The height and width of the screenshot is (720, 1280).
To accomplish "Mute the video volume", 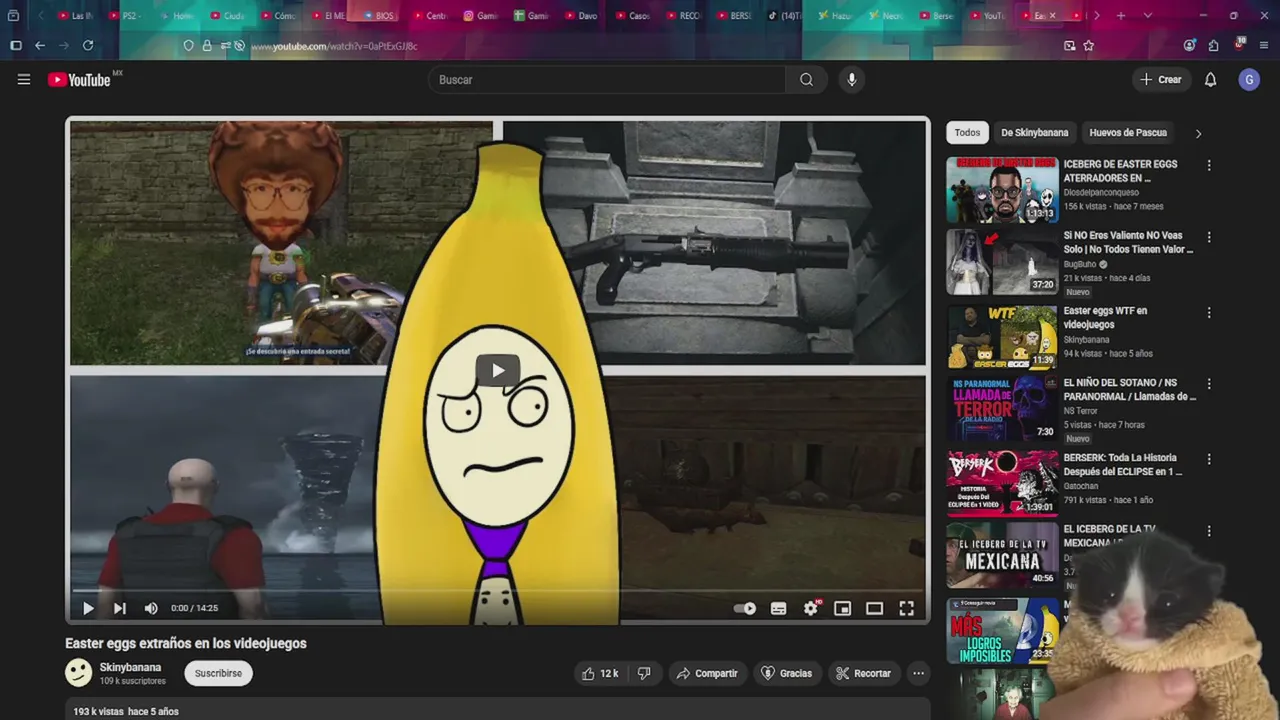I will coord(151,608).
